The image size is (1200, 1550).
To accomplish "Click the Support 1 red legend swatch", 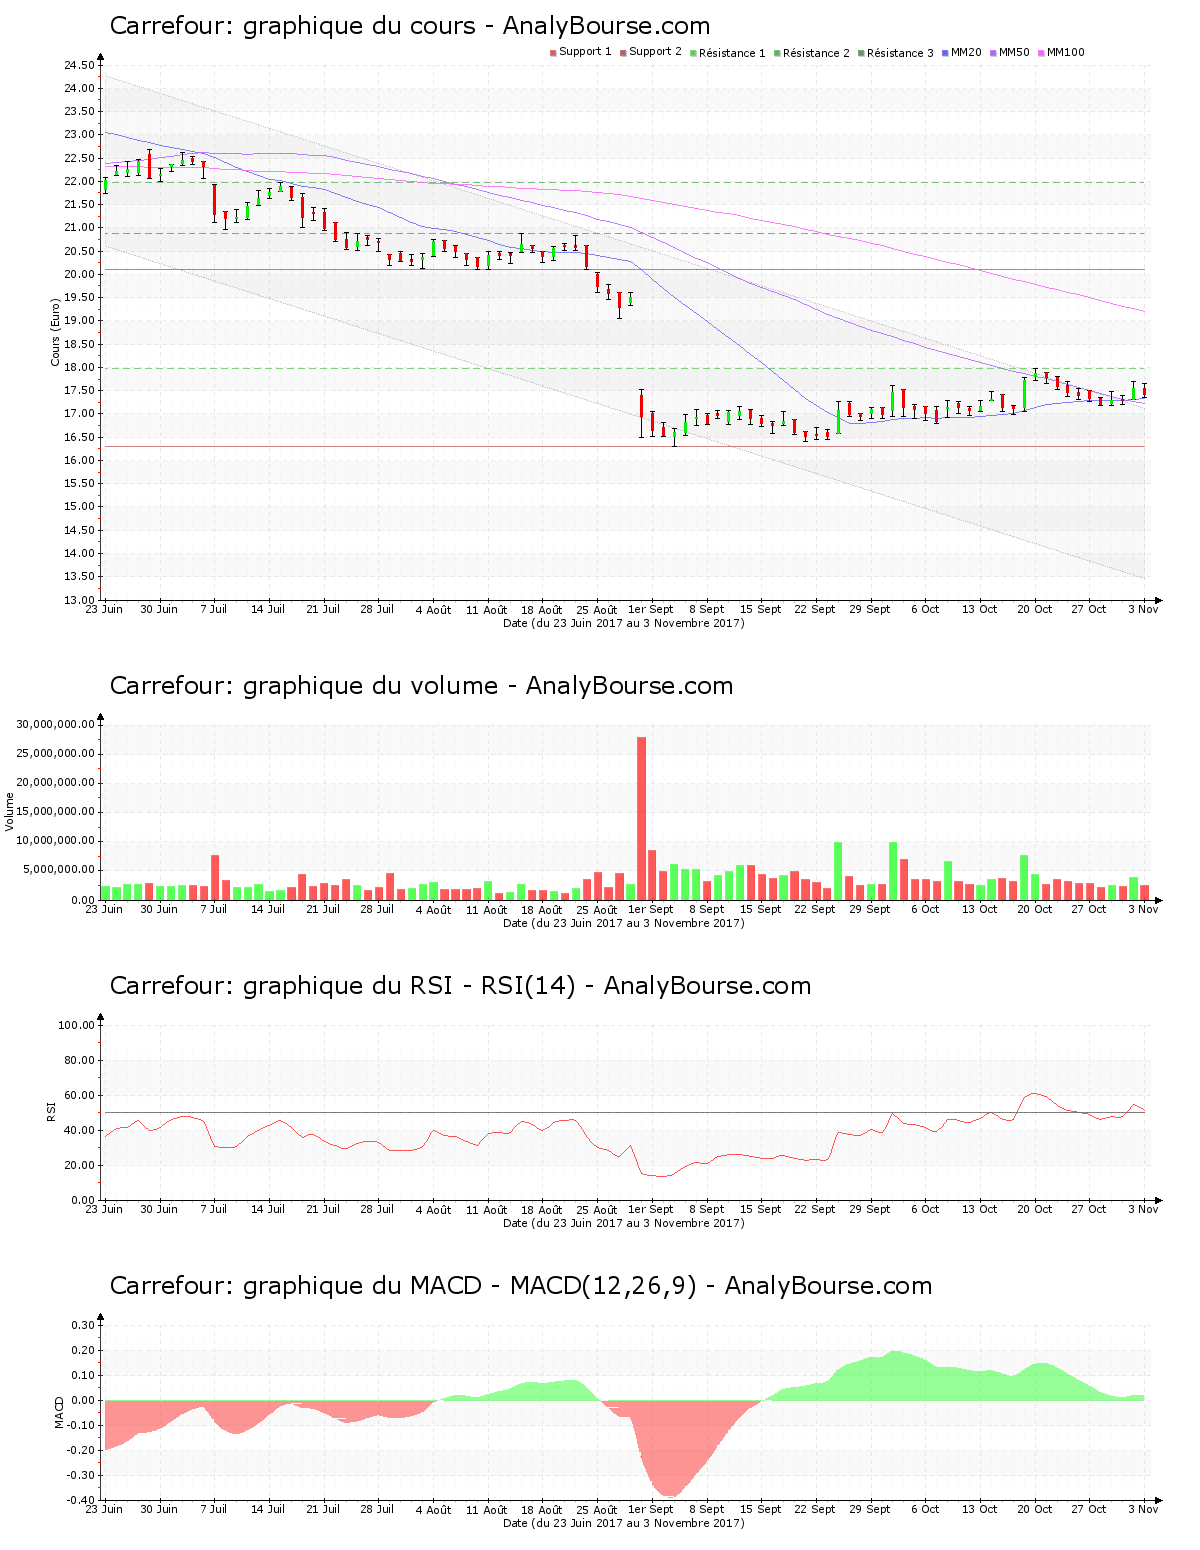I will (553, 53).
